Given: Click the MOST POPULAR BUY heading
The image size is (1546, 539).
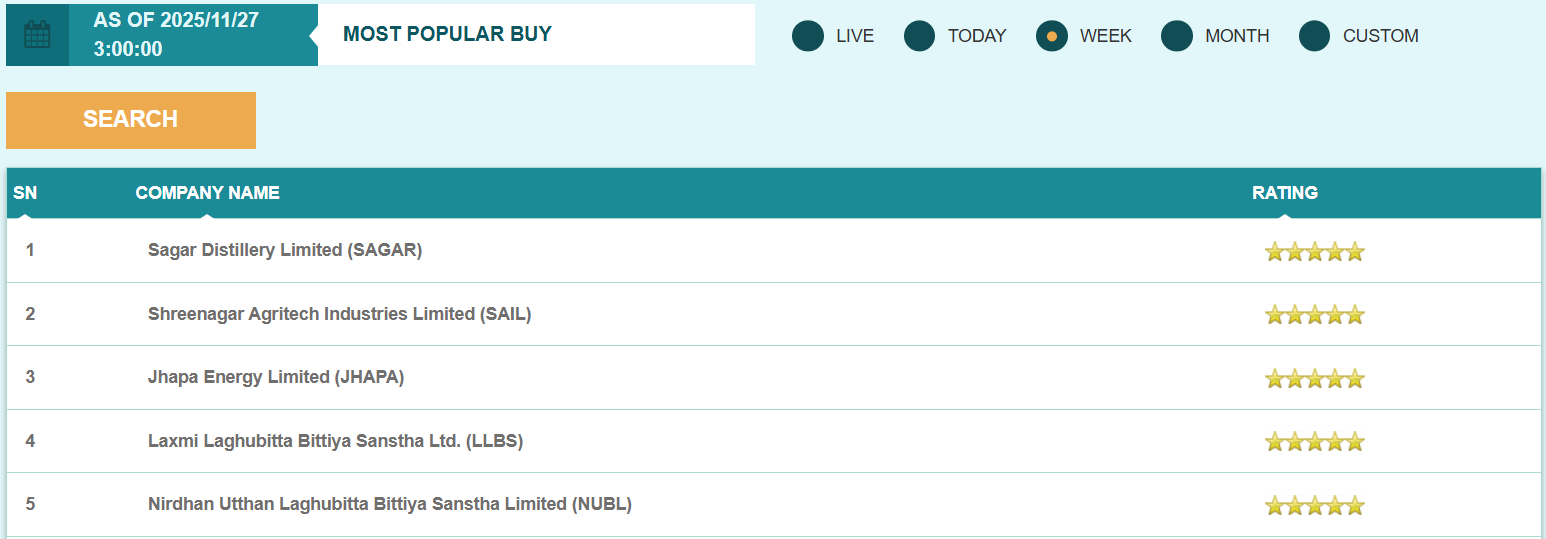Looking at the screenshot, I should coord(447,34).
